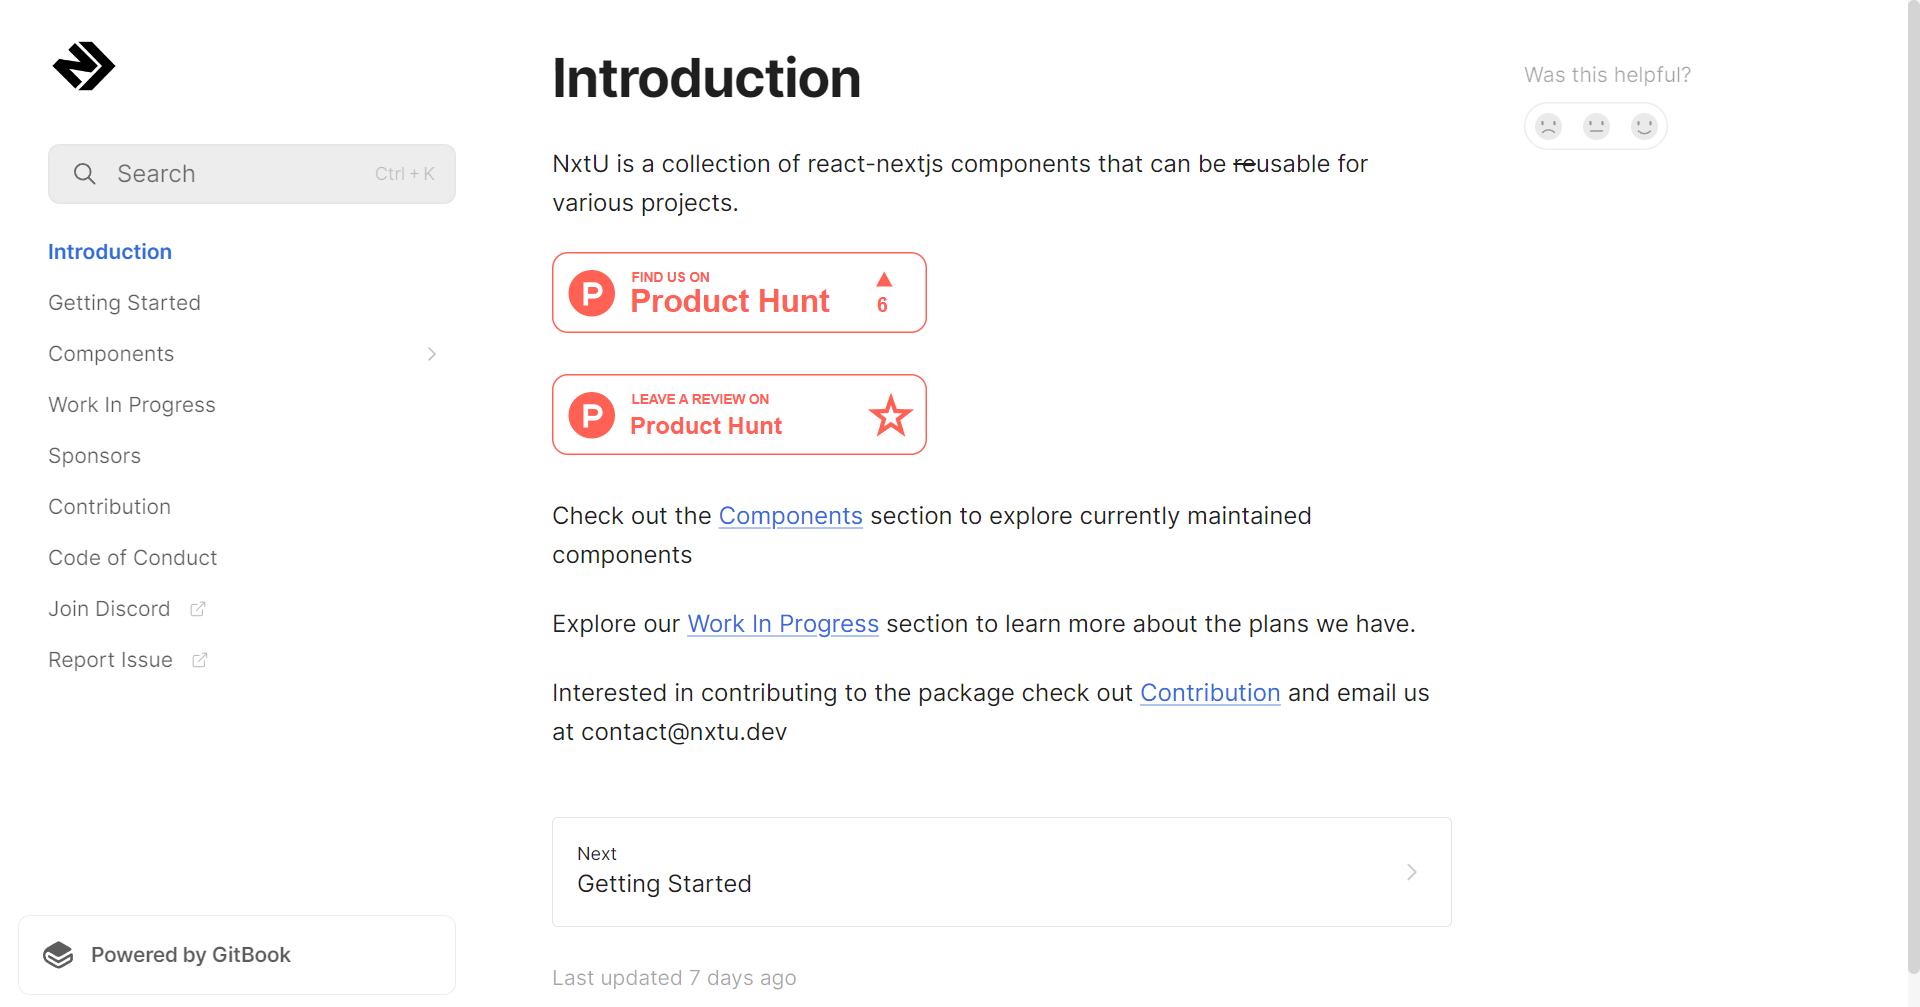The width and height of the screenshot is (1920, 1007).
Task: Click the Product Hunt upvote triangle
Action: click(884, 279)
